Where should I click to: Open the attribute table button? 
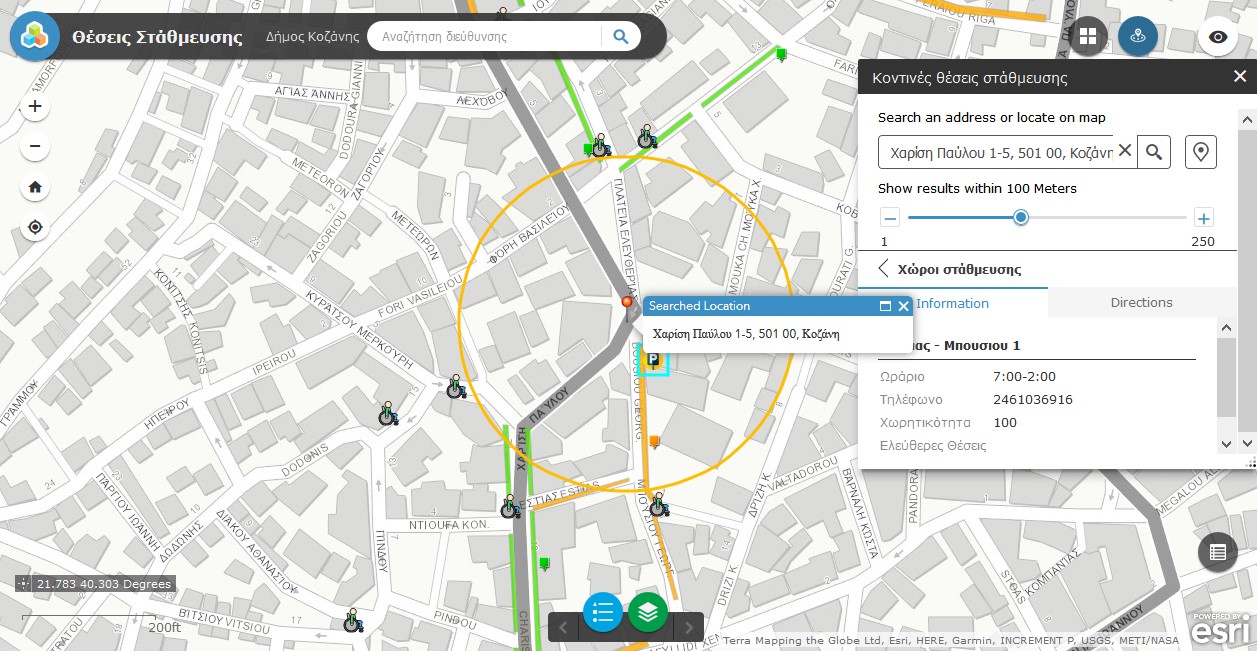[1217, 551]
